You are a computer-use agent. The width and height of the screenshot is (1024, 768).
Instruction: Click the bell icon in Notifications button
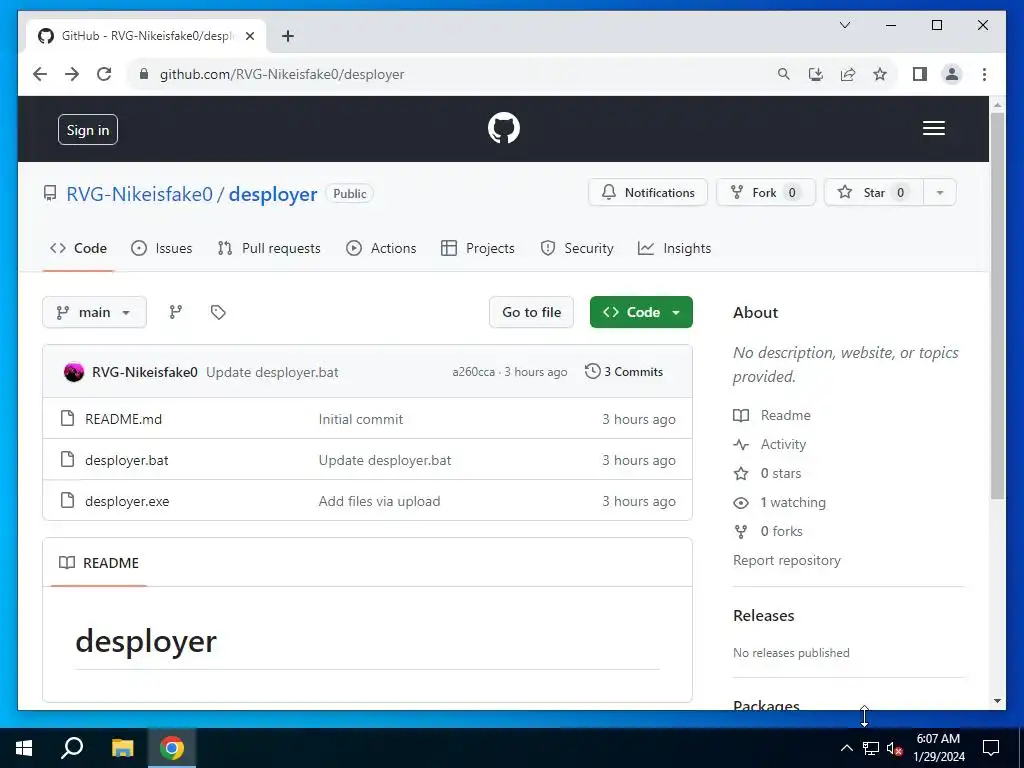[x=609, y=192]
